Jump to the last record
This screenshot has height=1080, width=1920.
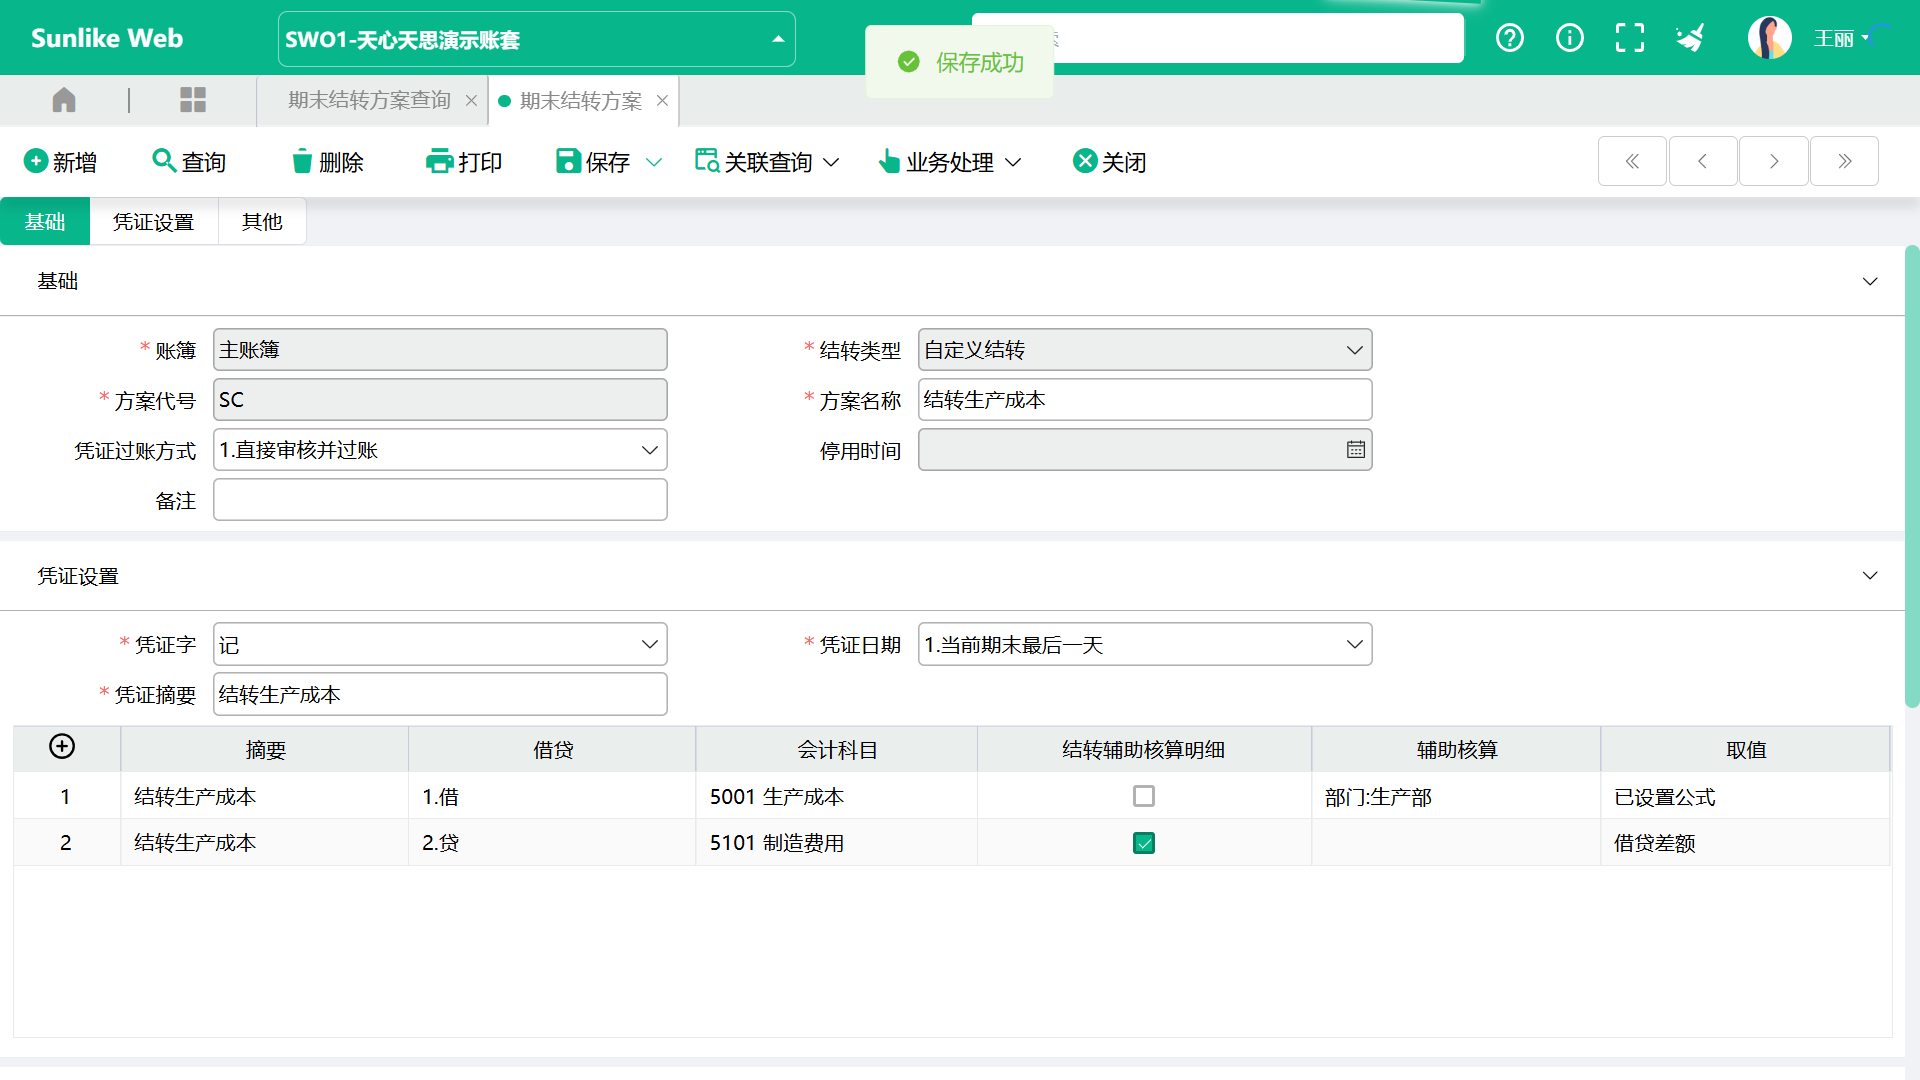[x=1845, y=161]
